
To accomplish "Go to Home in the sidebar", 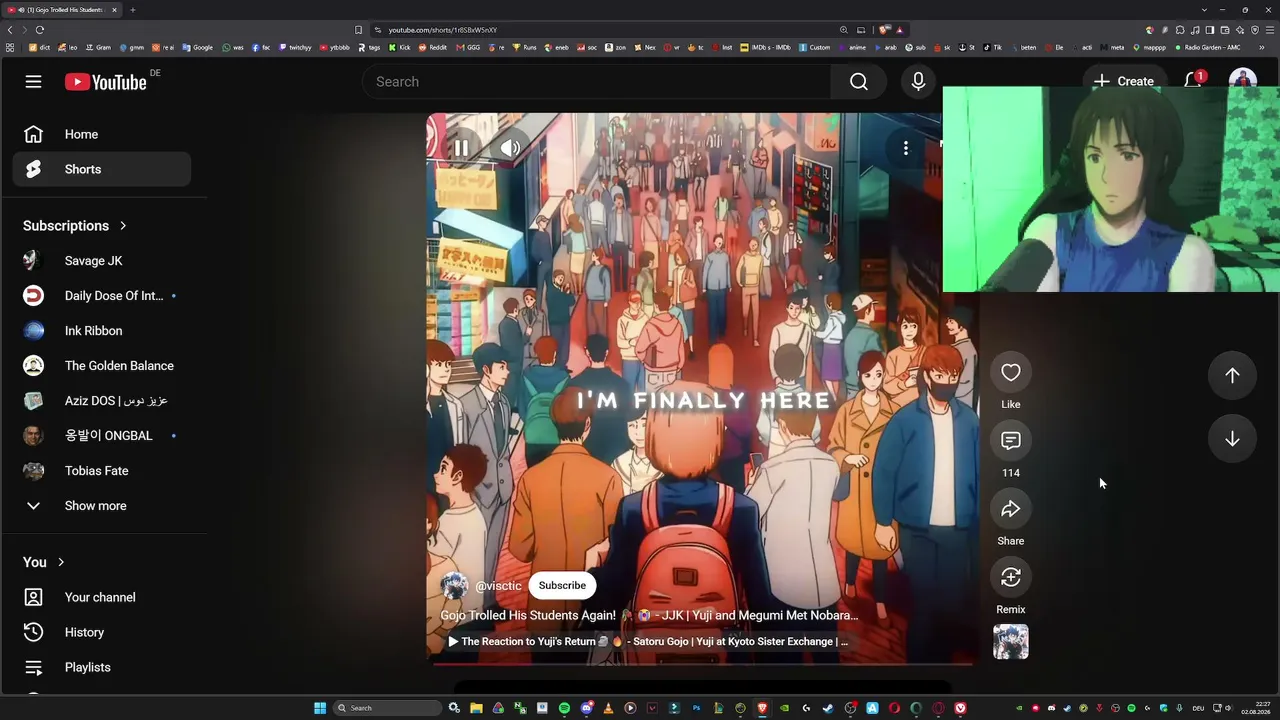I will [102, 134].
